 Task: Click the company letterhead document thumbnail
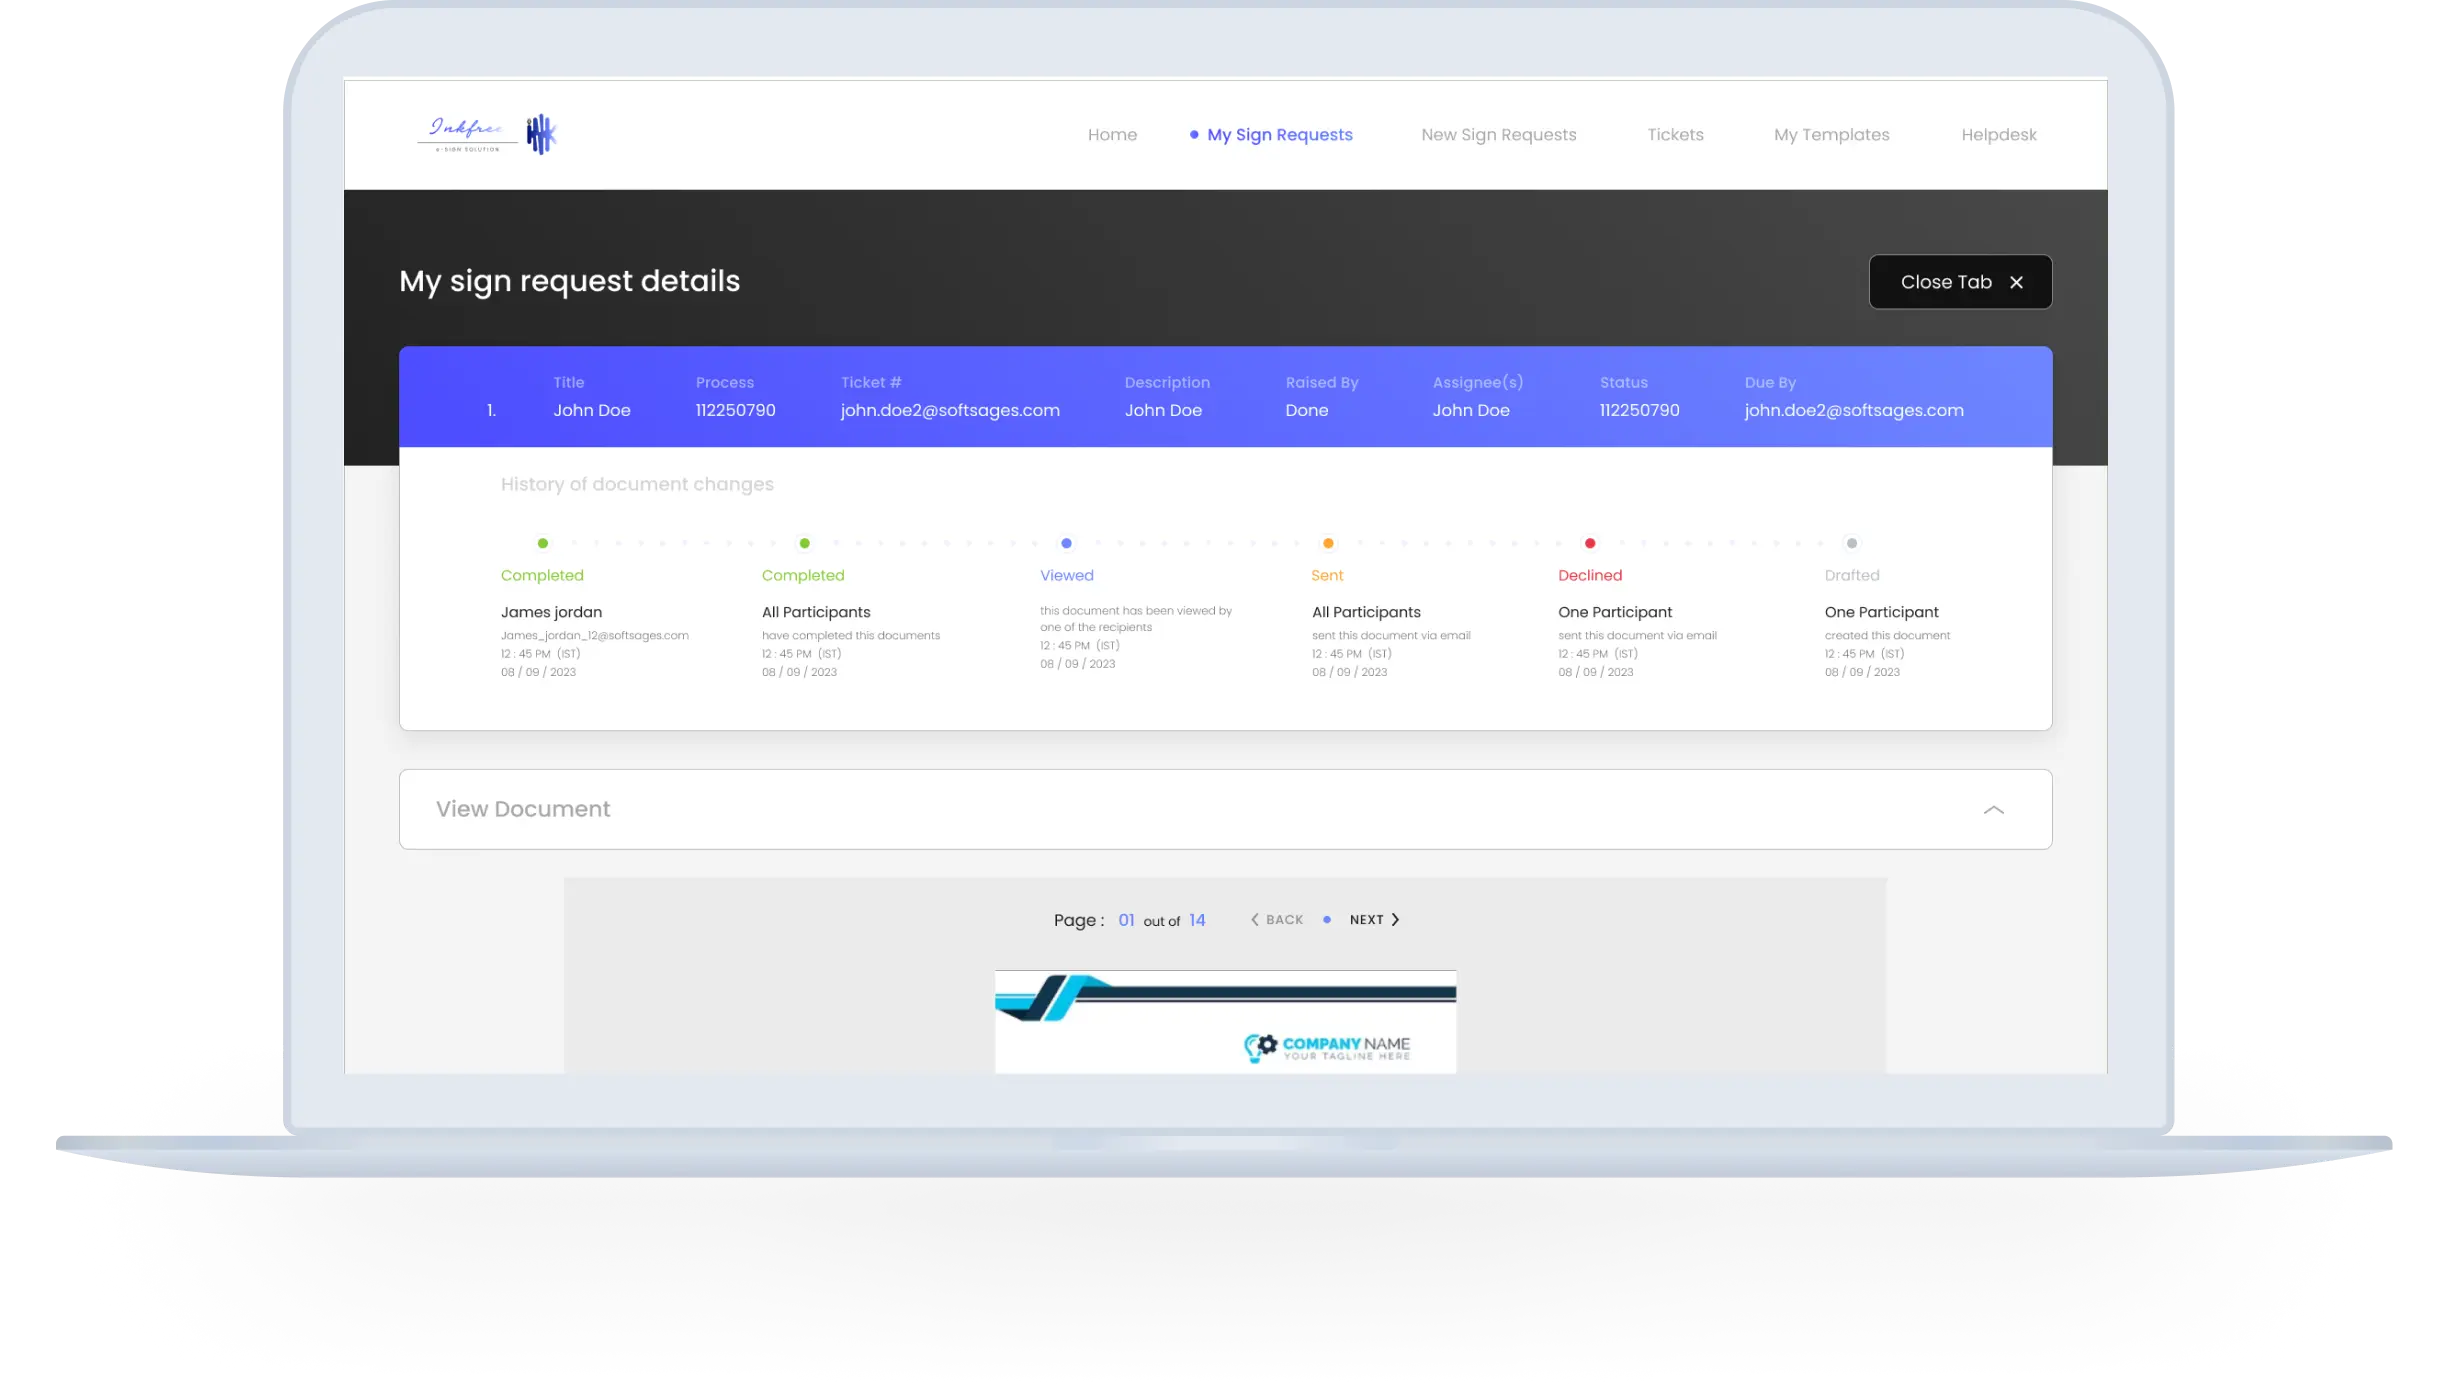coord(1225,1021)
